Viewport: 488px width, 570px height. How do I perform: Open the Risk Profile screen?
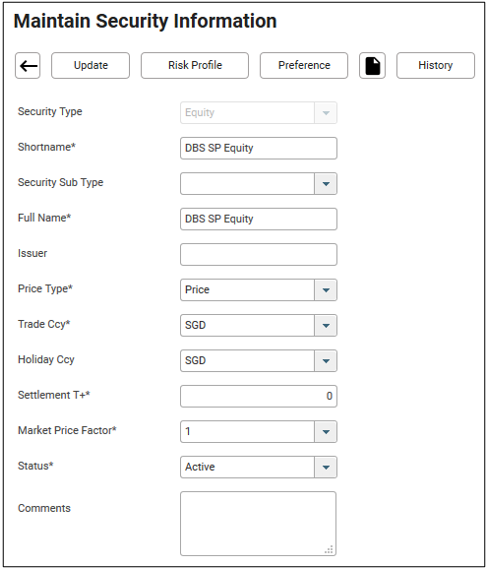195,66
